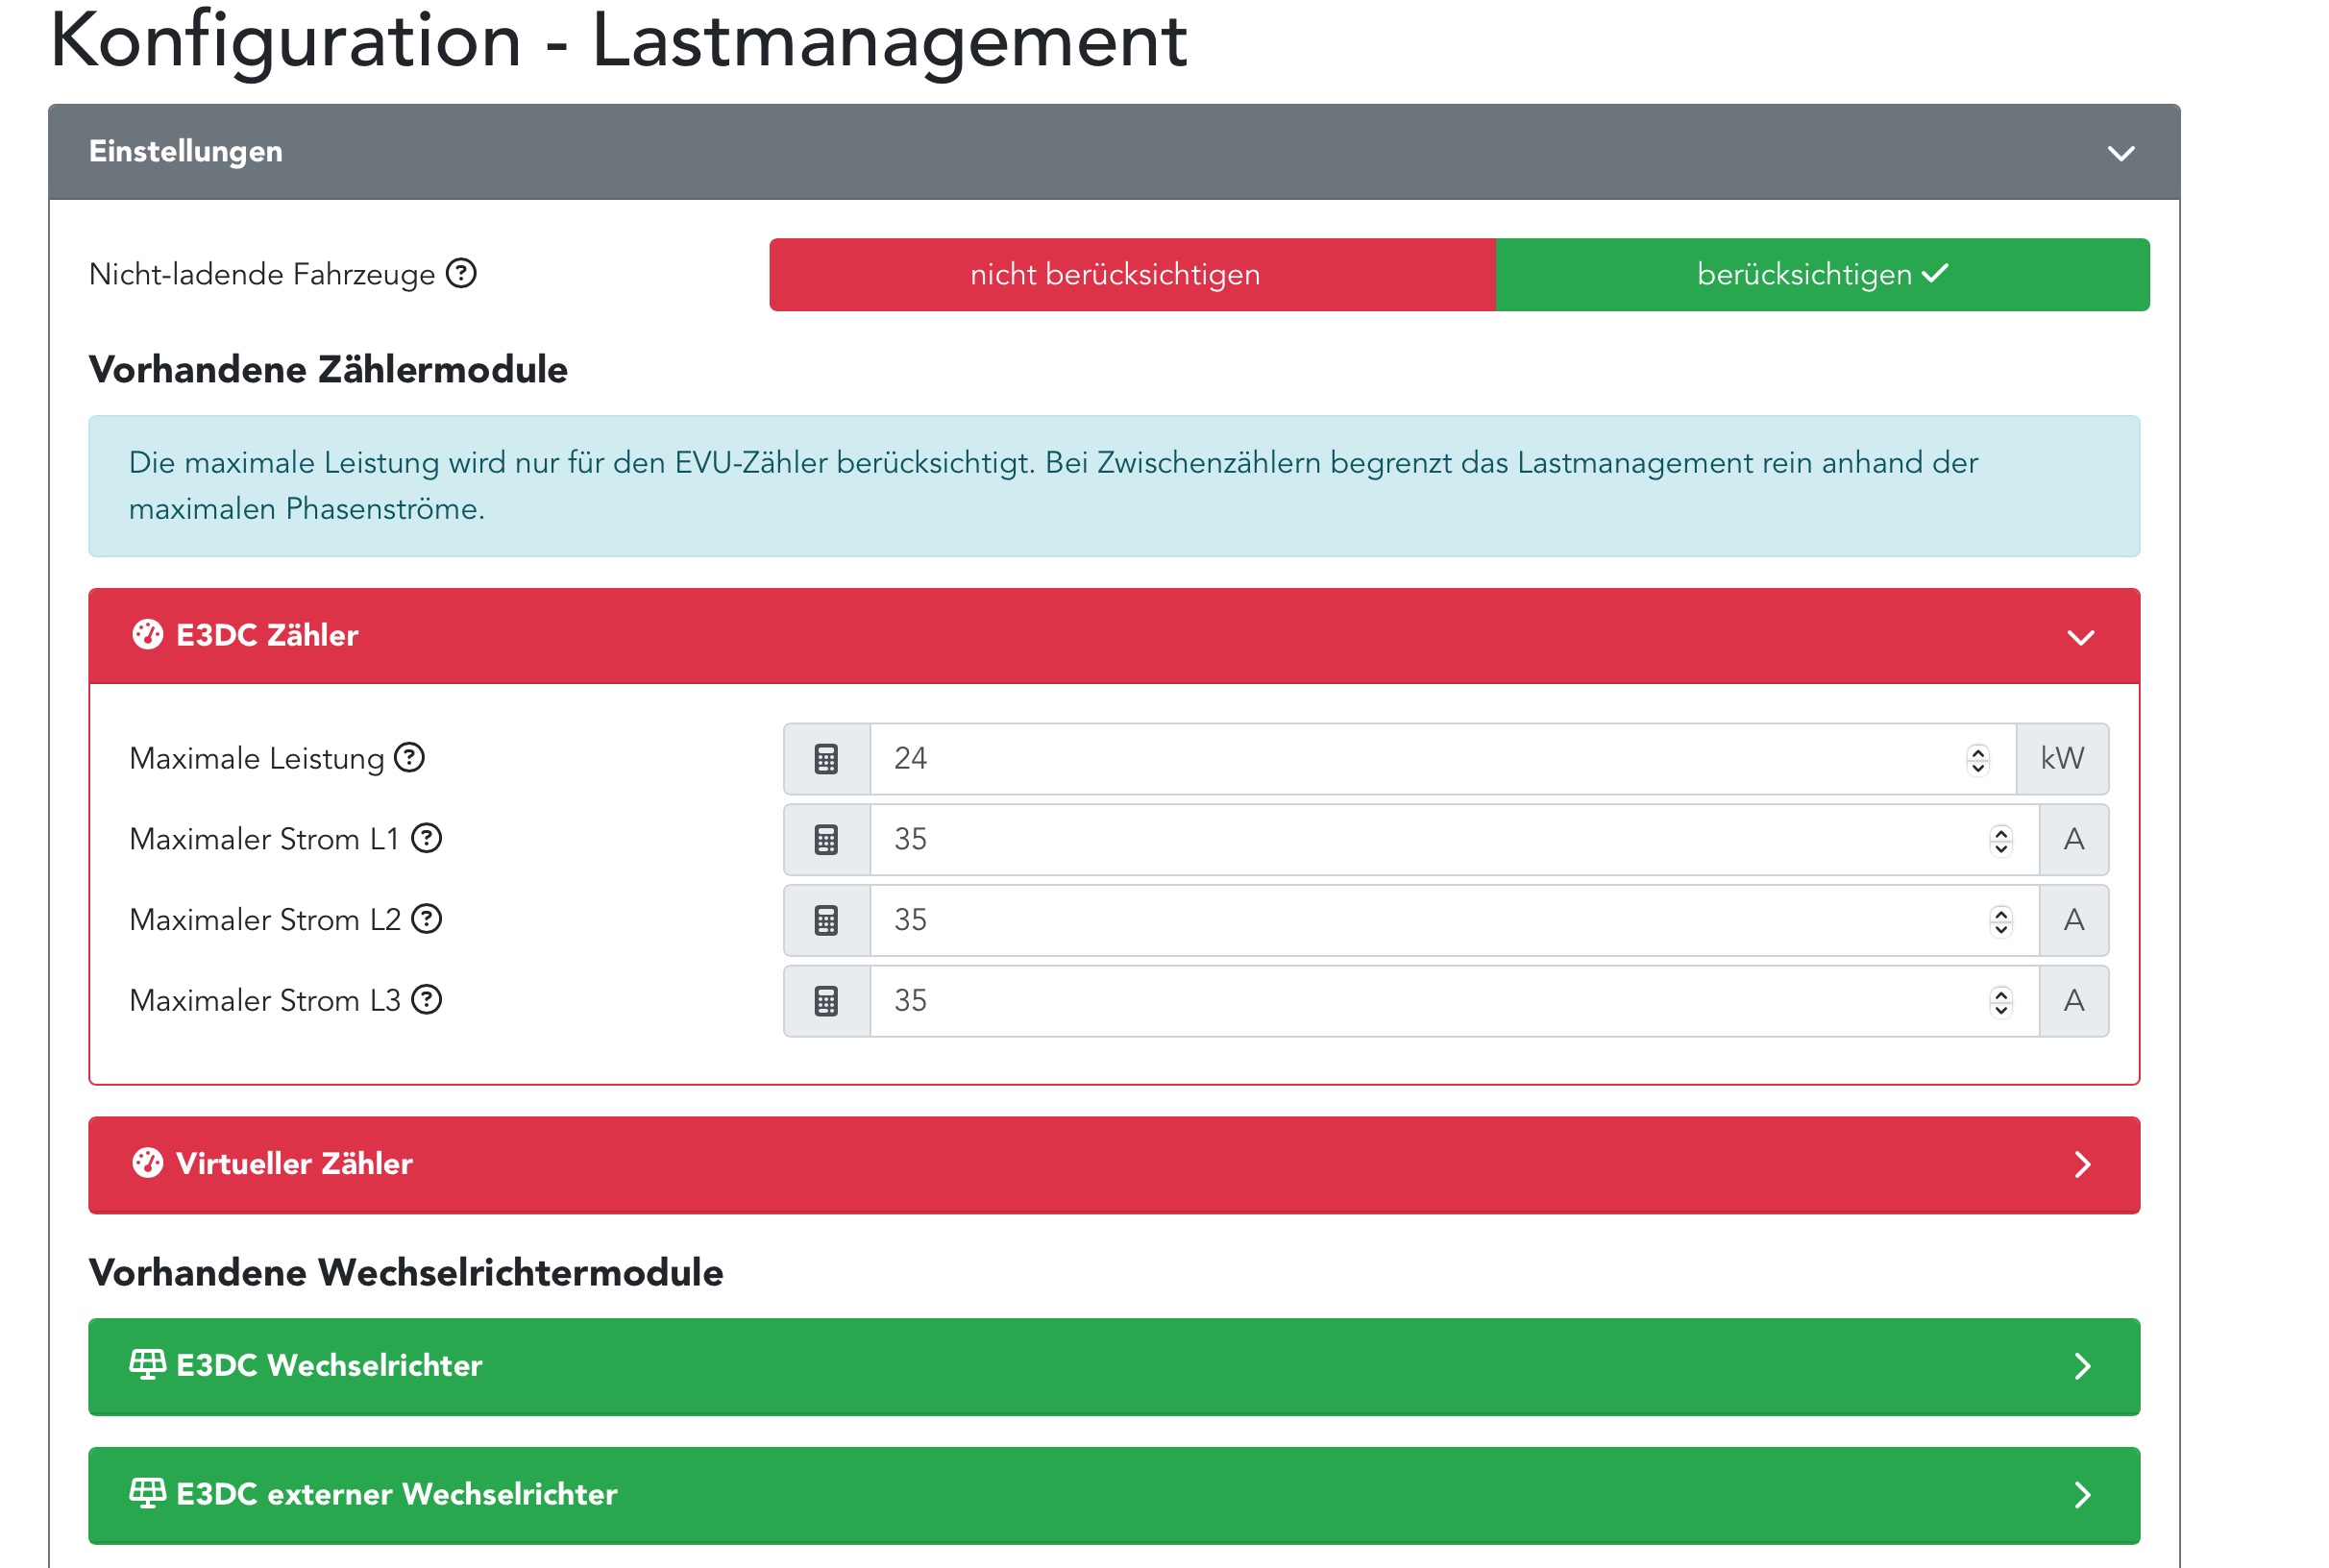This screenshot has height=1568, width=2329.
Task: Click calculator icon in Maximaler Strom L1 row
Action: coord(826,840)
